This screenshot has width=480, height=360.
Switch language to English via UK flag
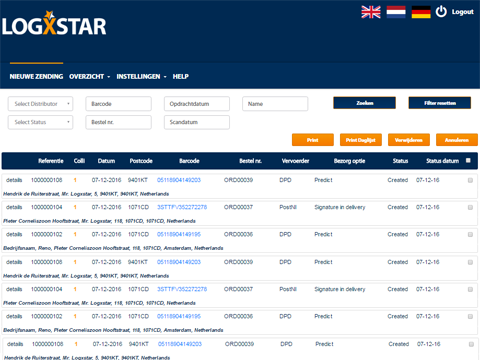tap(371, 12)
